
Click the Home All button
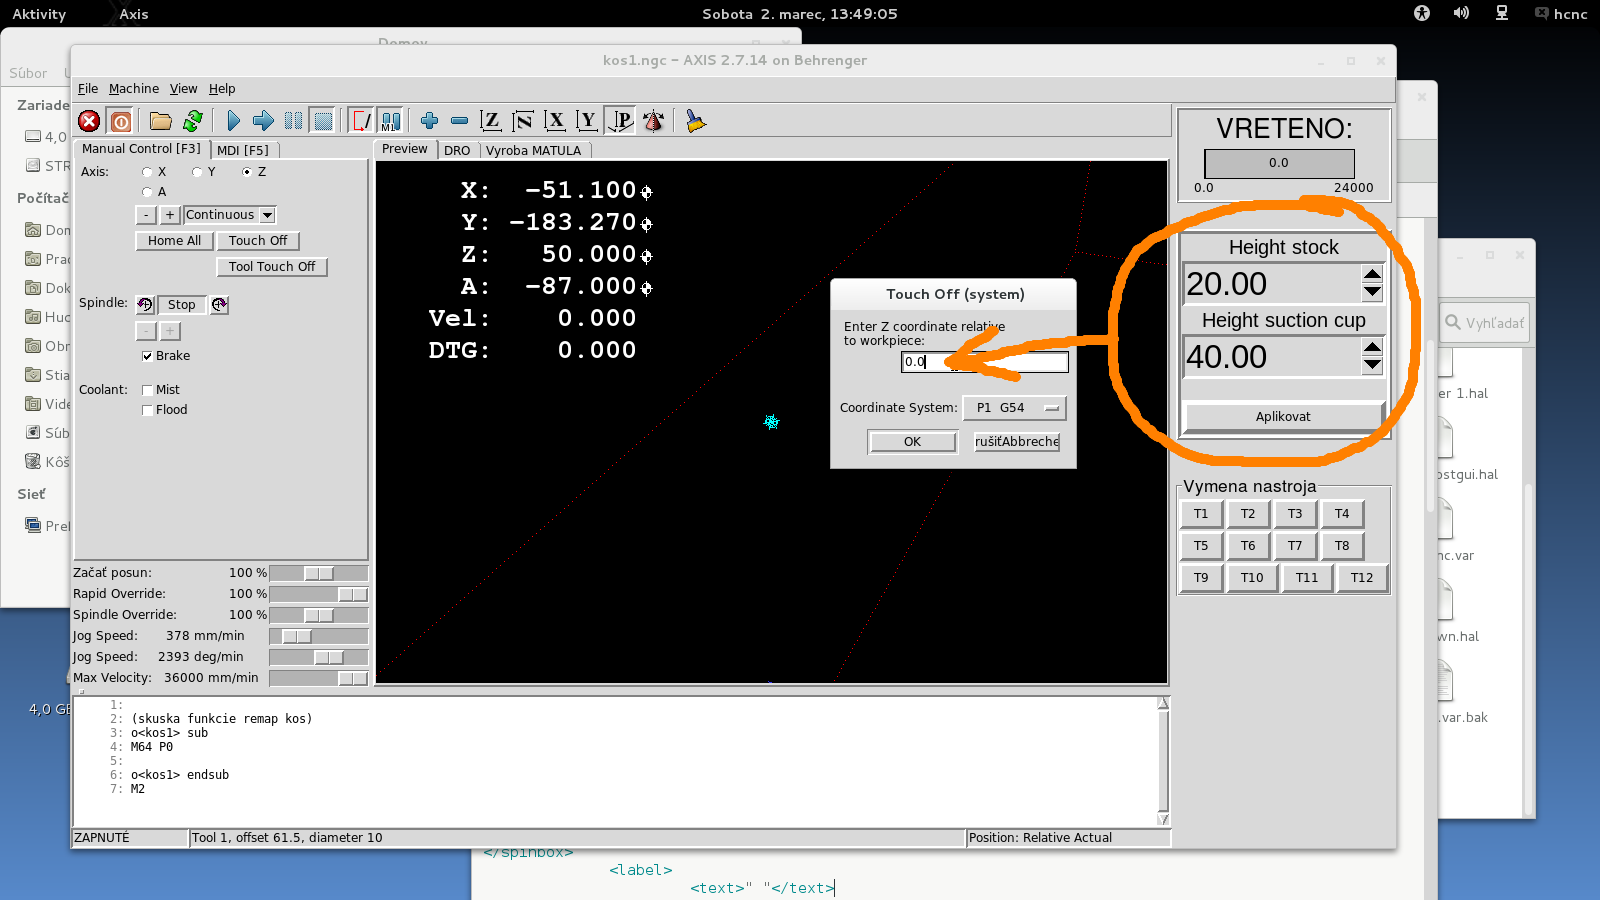tap(174, 241)
